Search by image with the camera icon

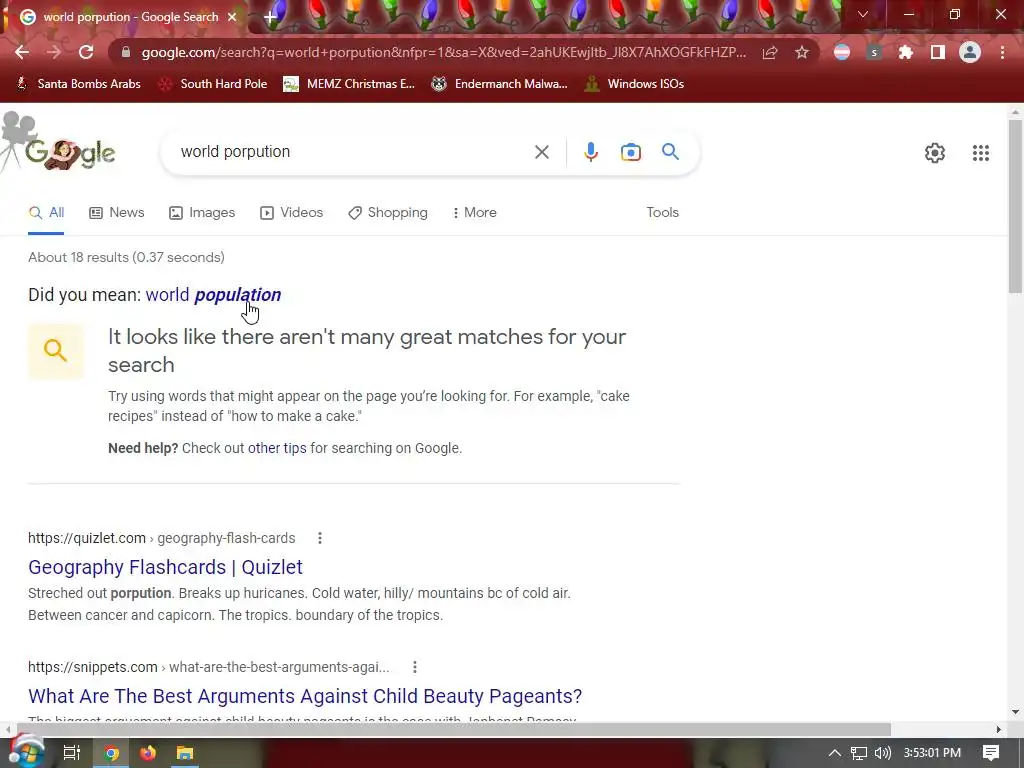click(x=630, y=152)
